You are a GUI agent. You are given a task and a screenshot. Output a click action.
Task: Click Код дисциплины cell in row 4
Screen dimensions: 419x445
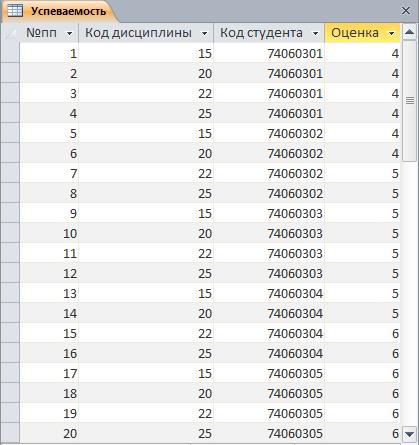(146, 113)
